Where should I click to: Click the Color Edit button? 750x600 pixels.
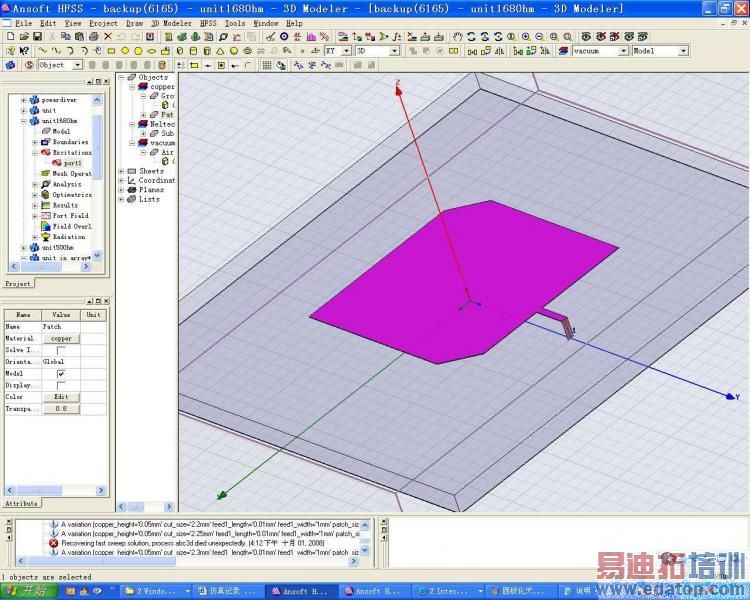[x=61, y=397]
